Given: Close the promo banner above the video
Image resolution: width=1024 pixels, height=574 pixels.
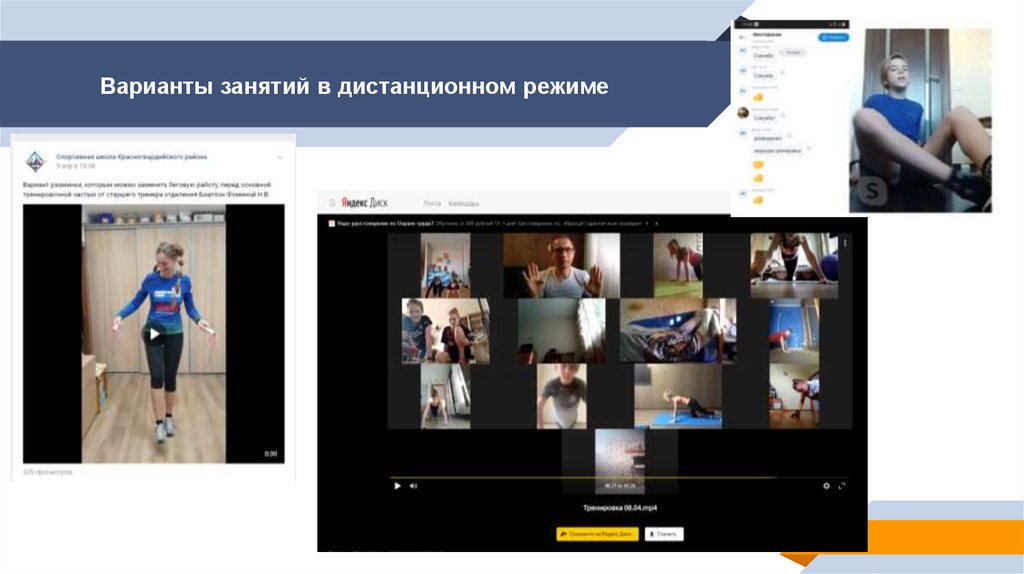Looking at the screenshot, I should point(656,223).
